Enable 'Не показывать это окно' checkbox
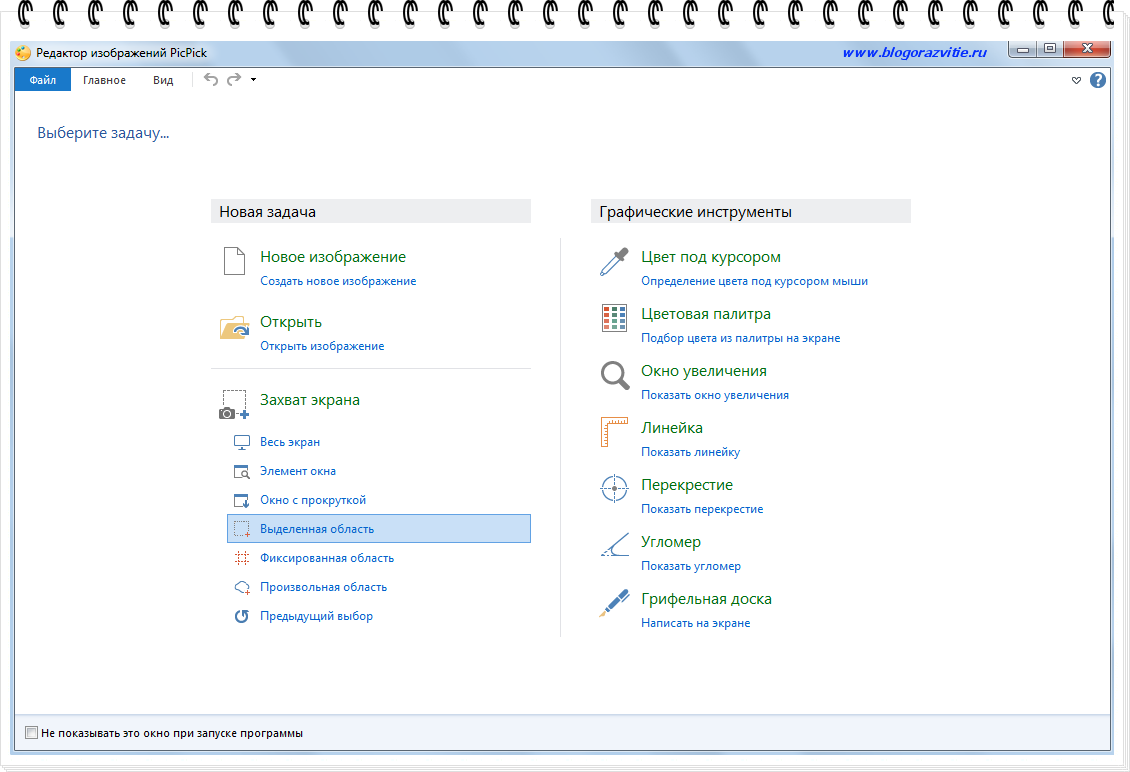The image size is (1130, 772). coord(31,733)
